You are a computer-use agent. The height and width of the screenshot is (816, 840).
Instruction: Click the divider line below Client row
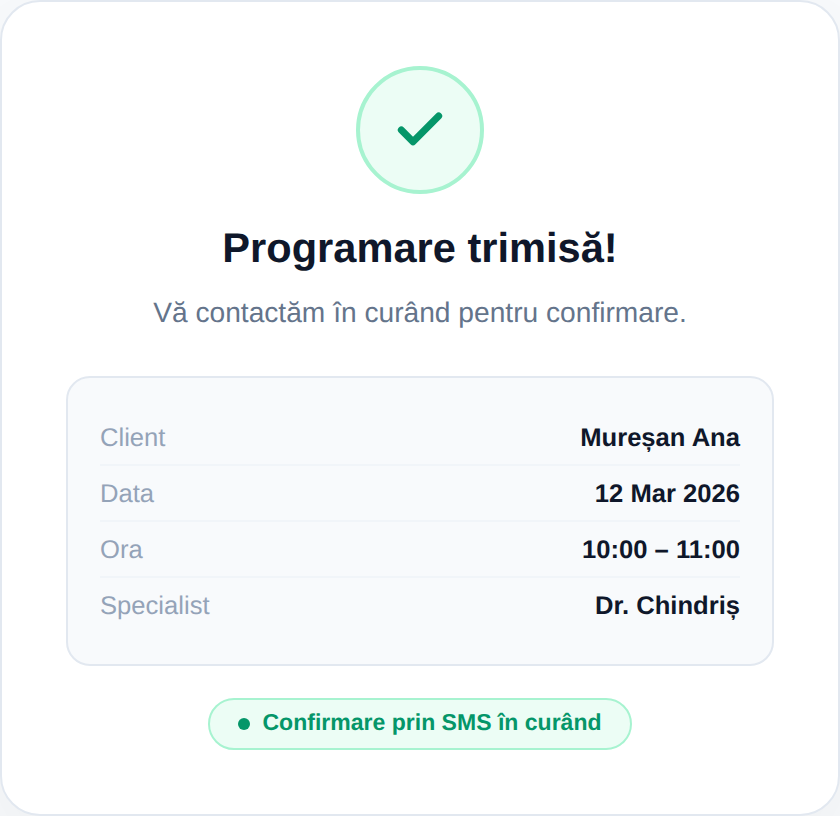tap(420, 465)
